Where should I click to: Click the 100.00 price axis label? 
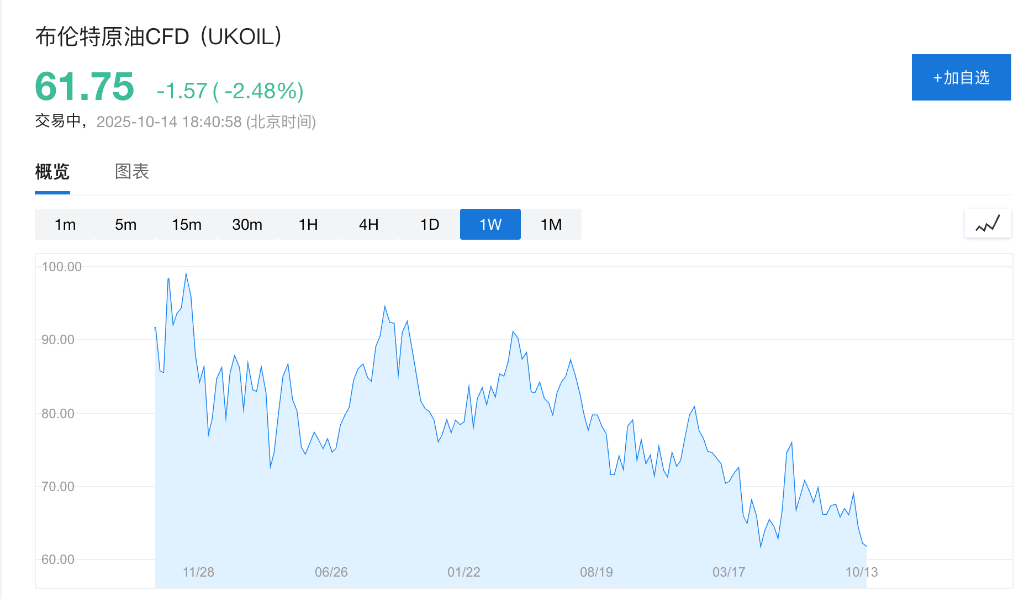[x=62, y=267]
